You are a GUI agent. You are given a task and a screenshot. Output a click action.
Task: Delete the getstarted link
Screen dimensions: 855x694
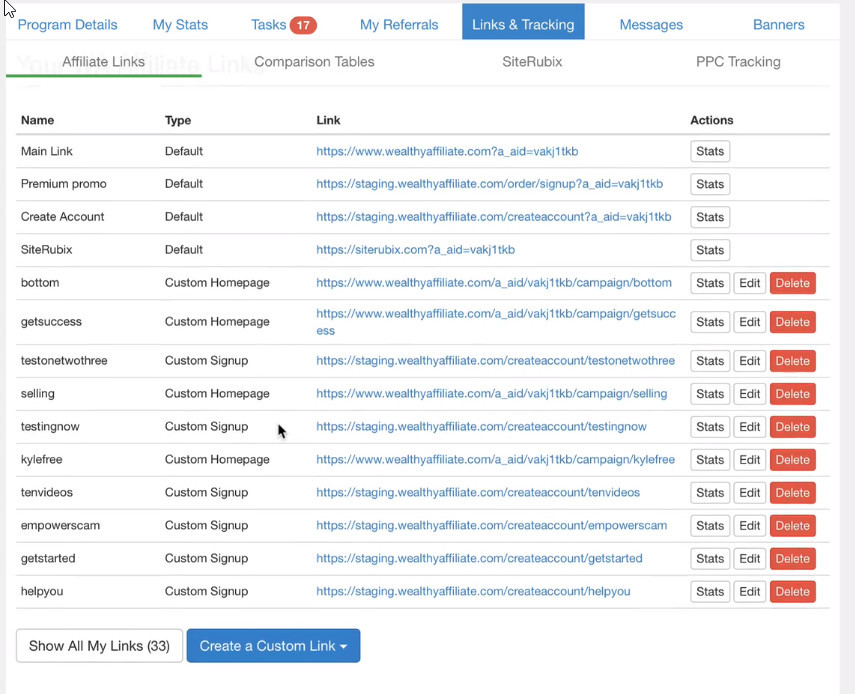click(793, 558)
